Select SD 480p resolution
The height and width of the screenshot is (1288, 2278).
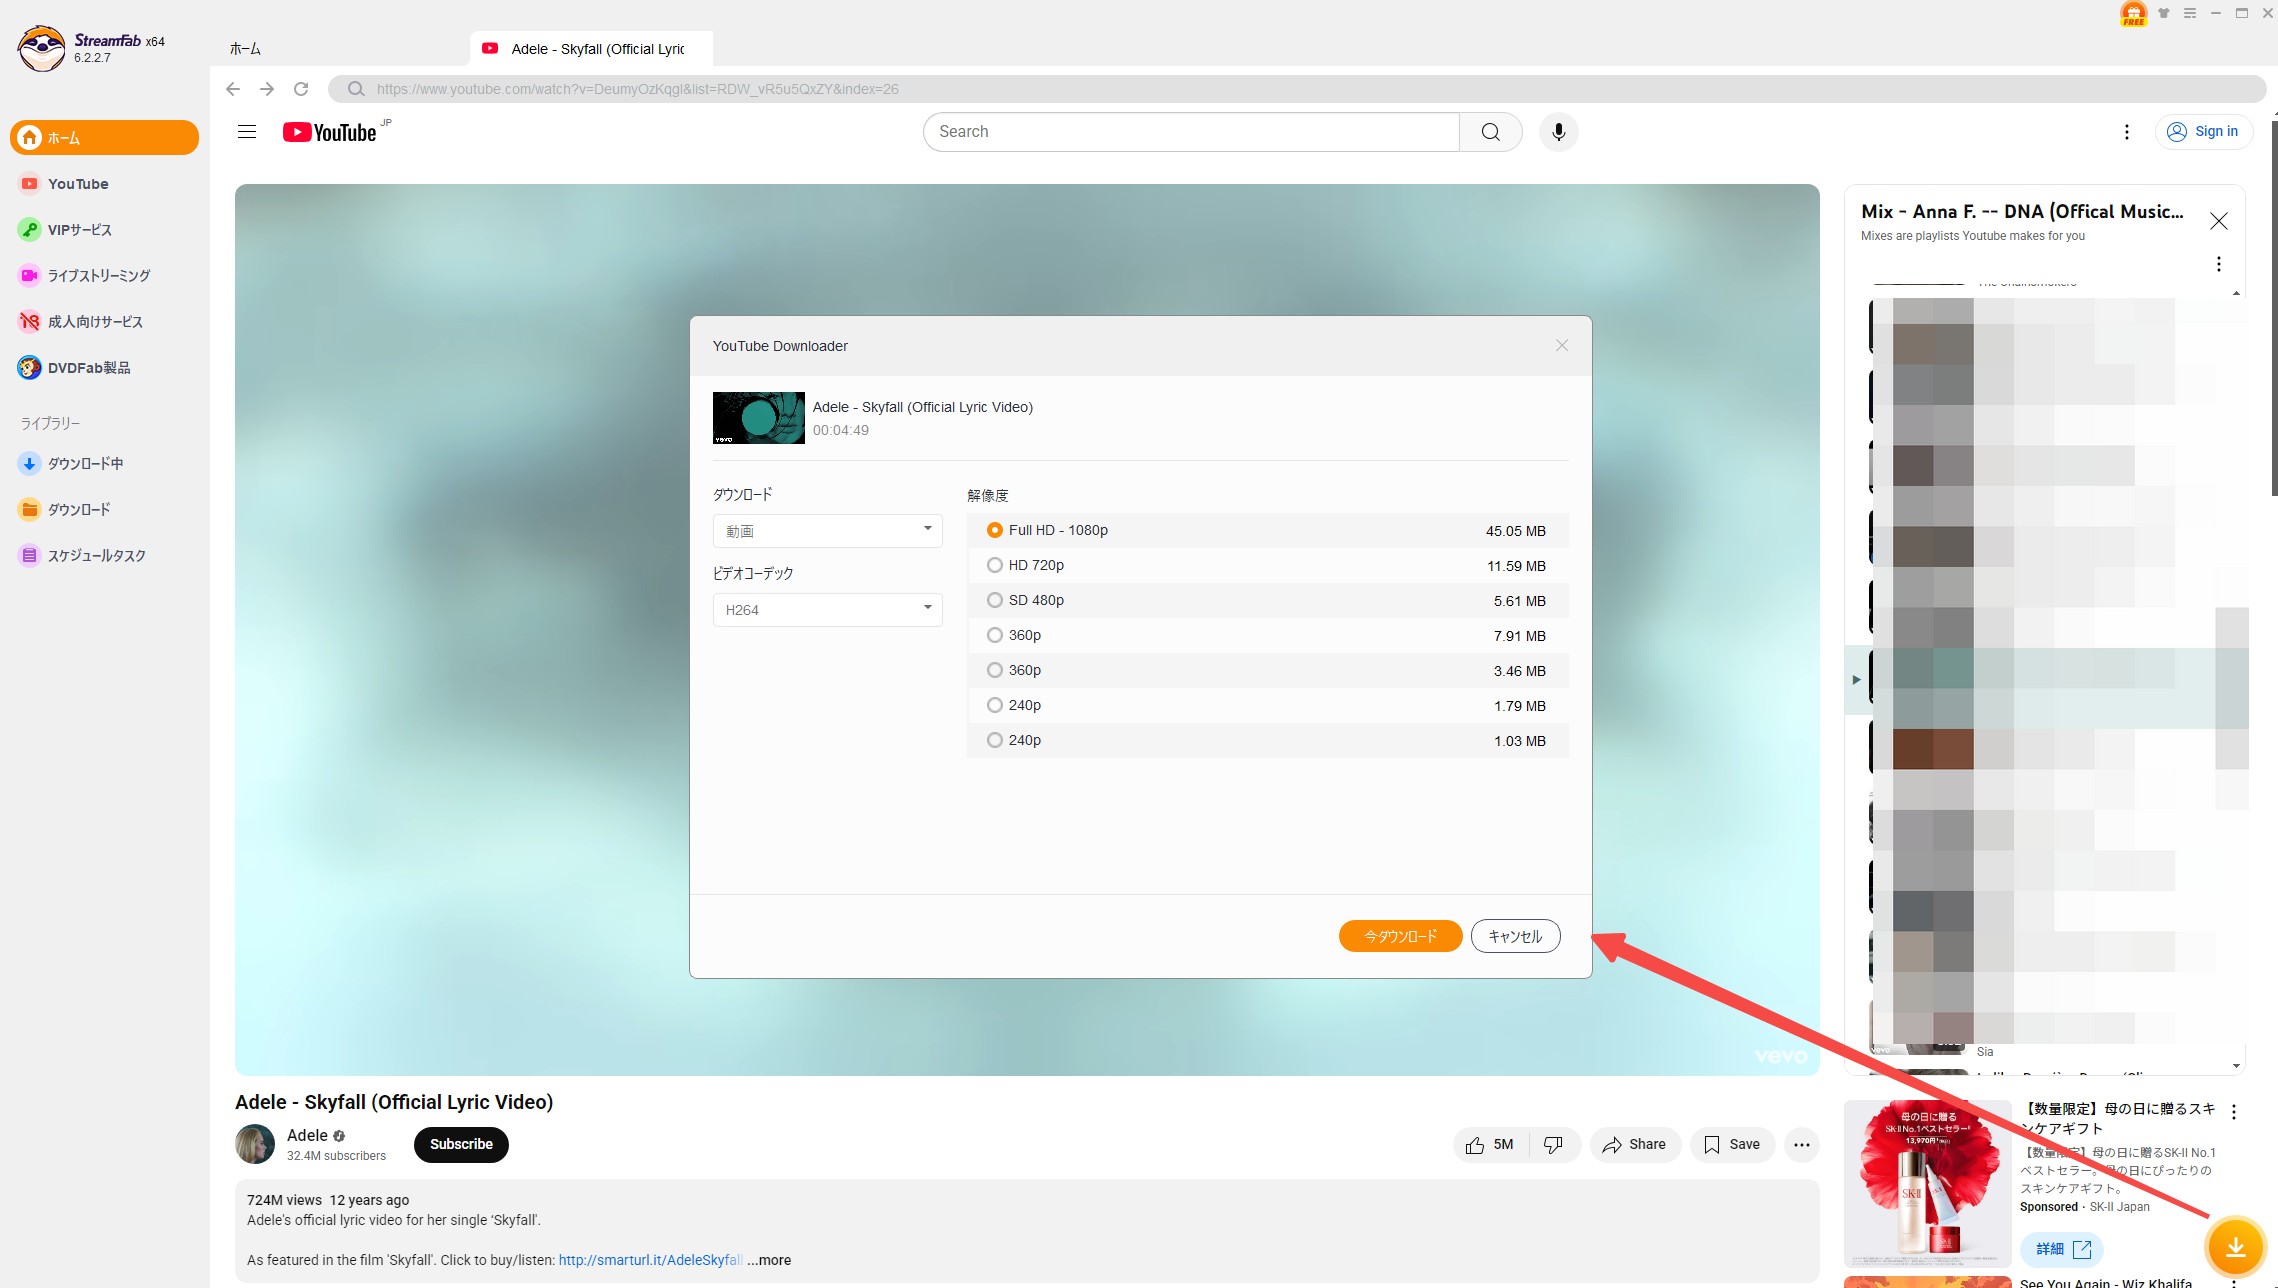point(1267,601)
